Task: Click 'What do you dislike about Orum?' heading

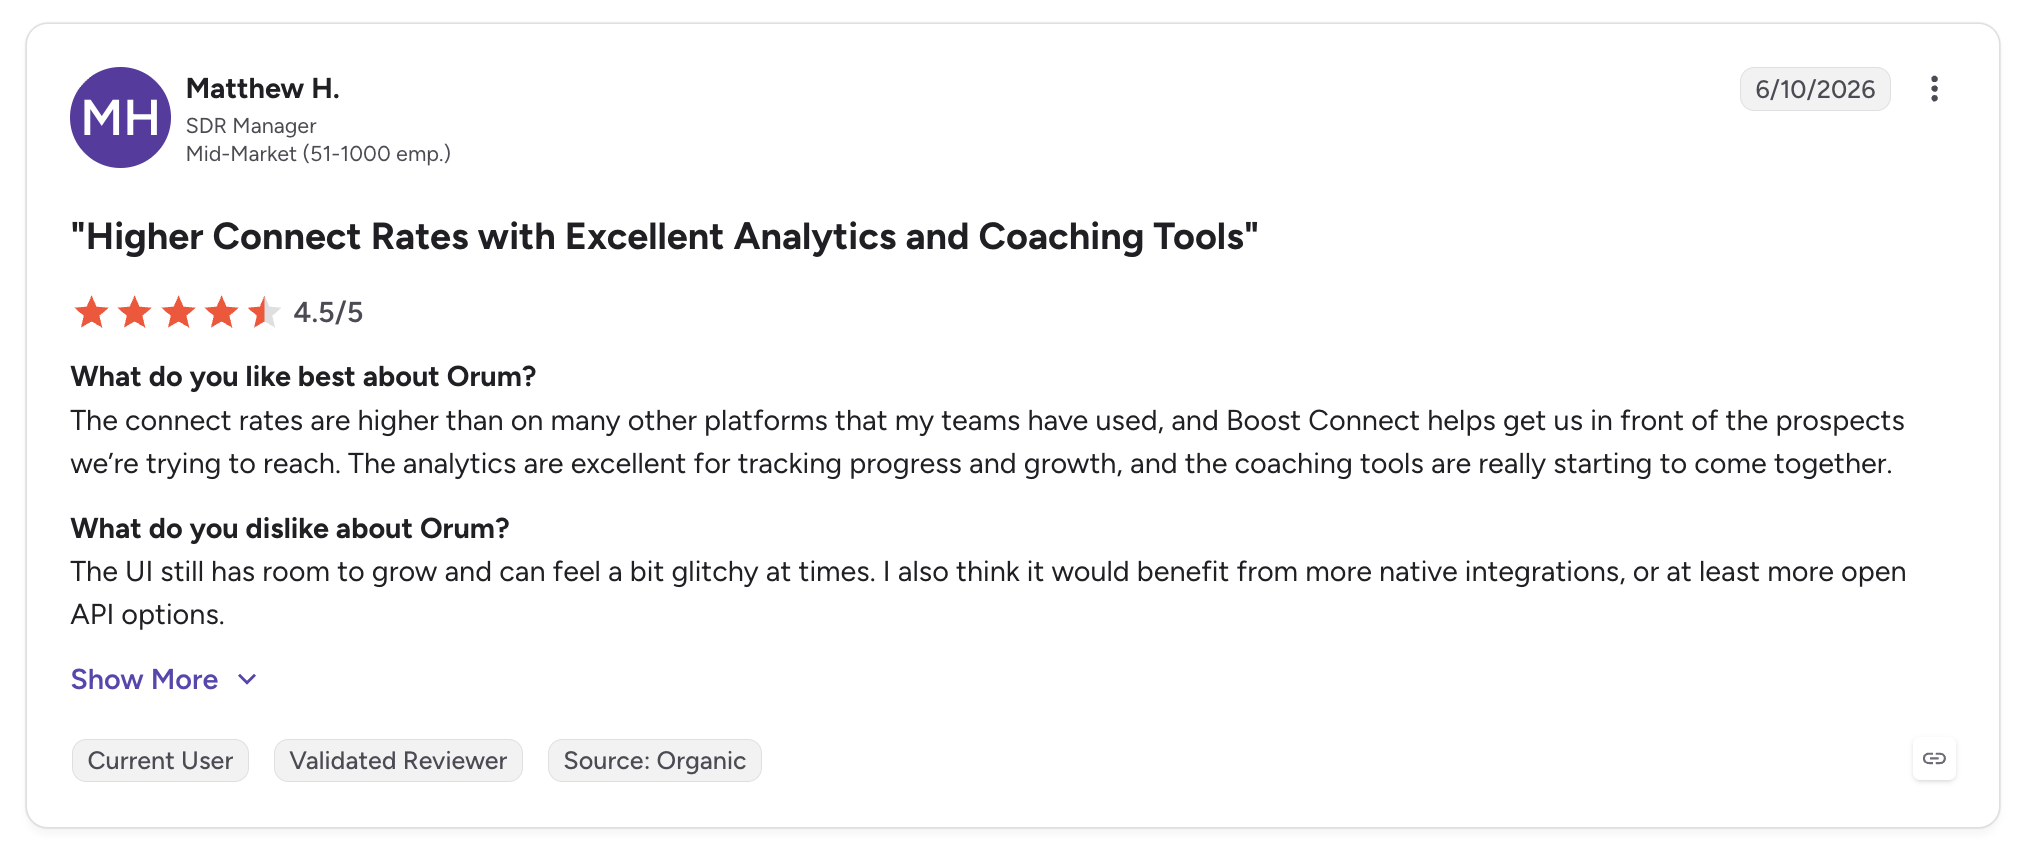Action: click(290, 529)
